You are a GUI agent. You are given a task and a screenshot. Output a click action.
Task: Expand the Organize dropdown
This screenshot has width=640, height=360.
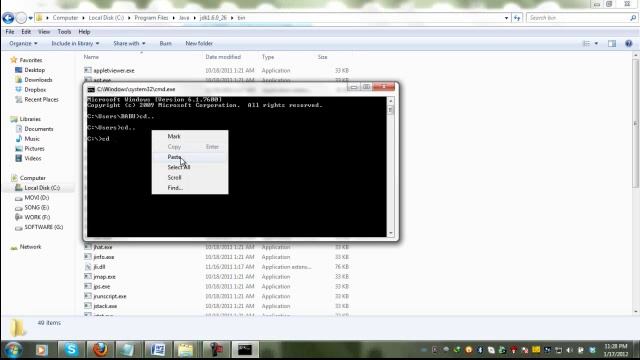point(23,43)
